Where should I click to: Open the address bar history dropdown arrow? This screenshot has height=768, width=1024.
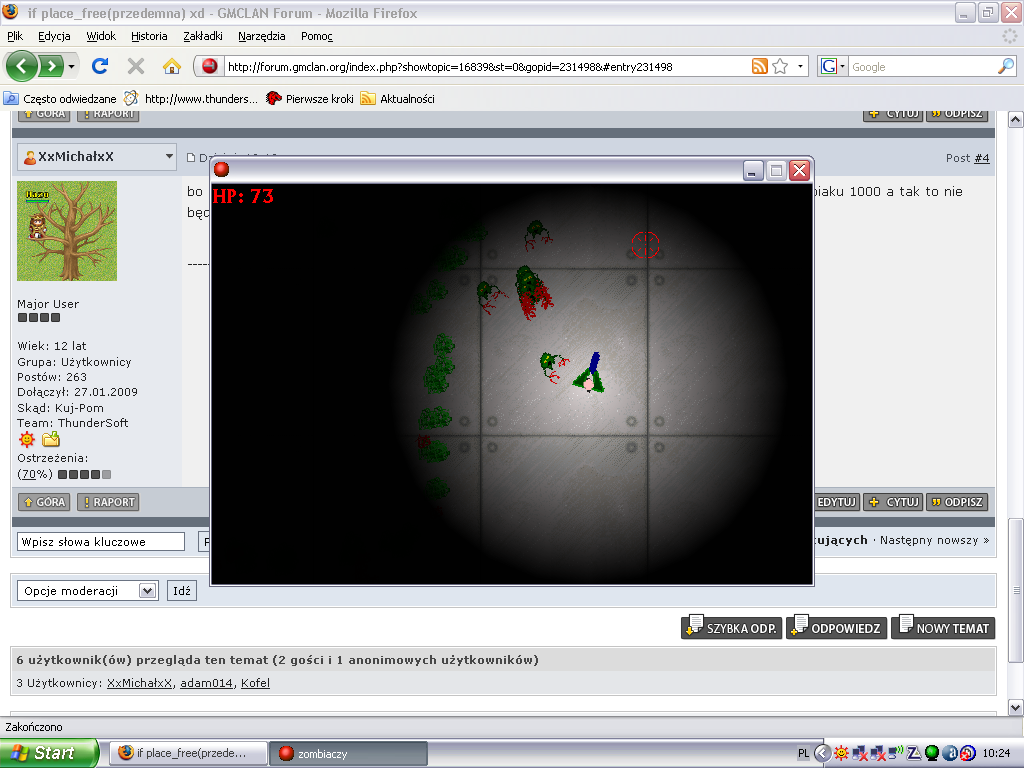click(801, 67)
